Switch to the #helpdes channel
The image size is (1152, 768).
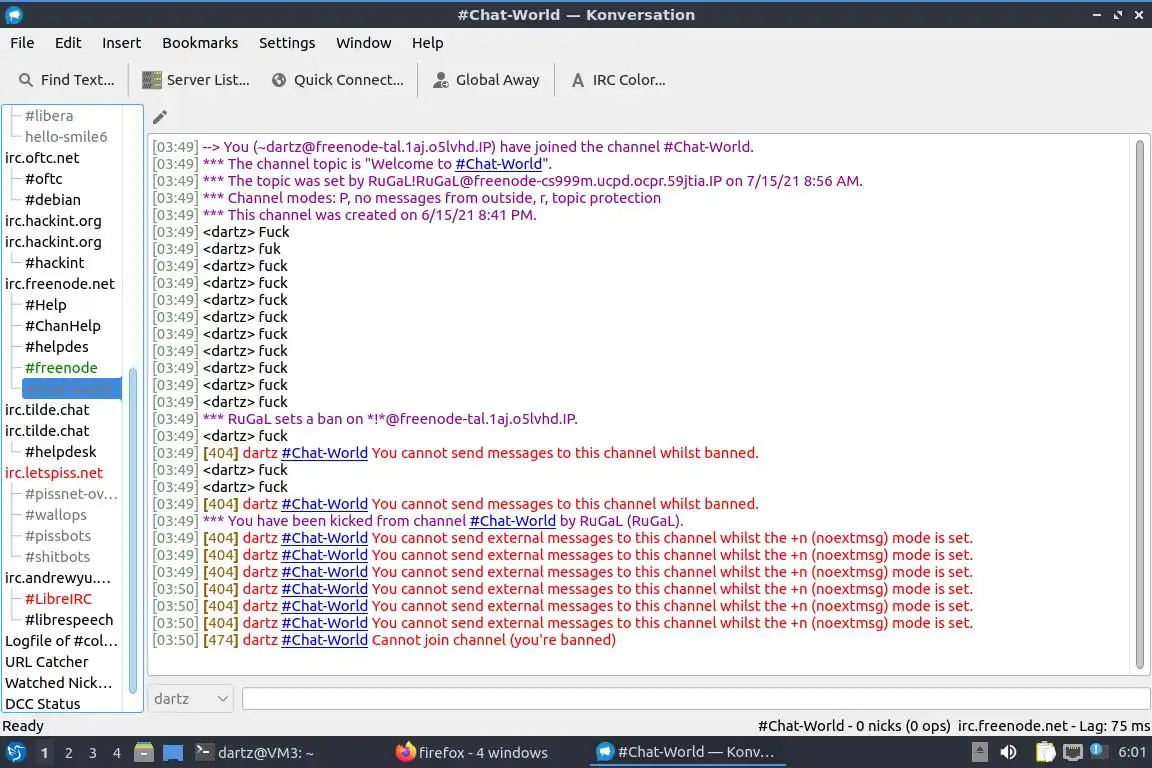[x=57, y=347]
